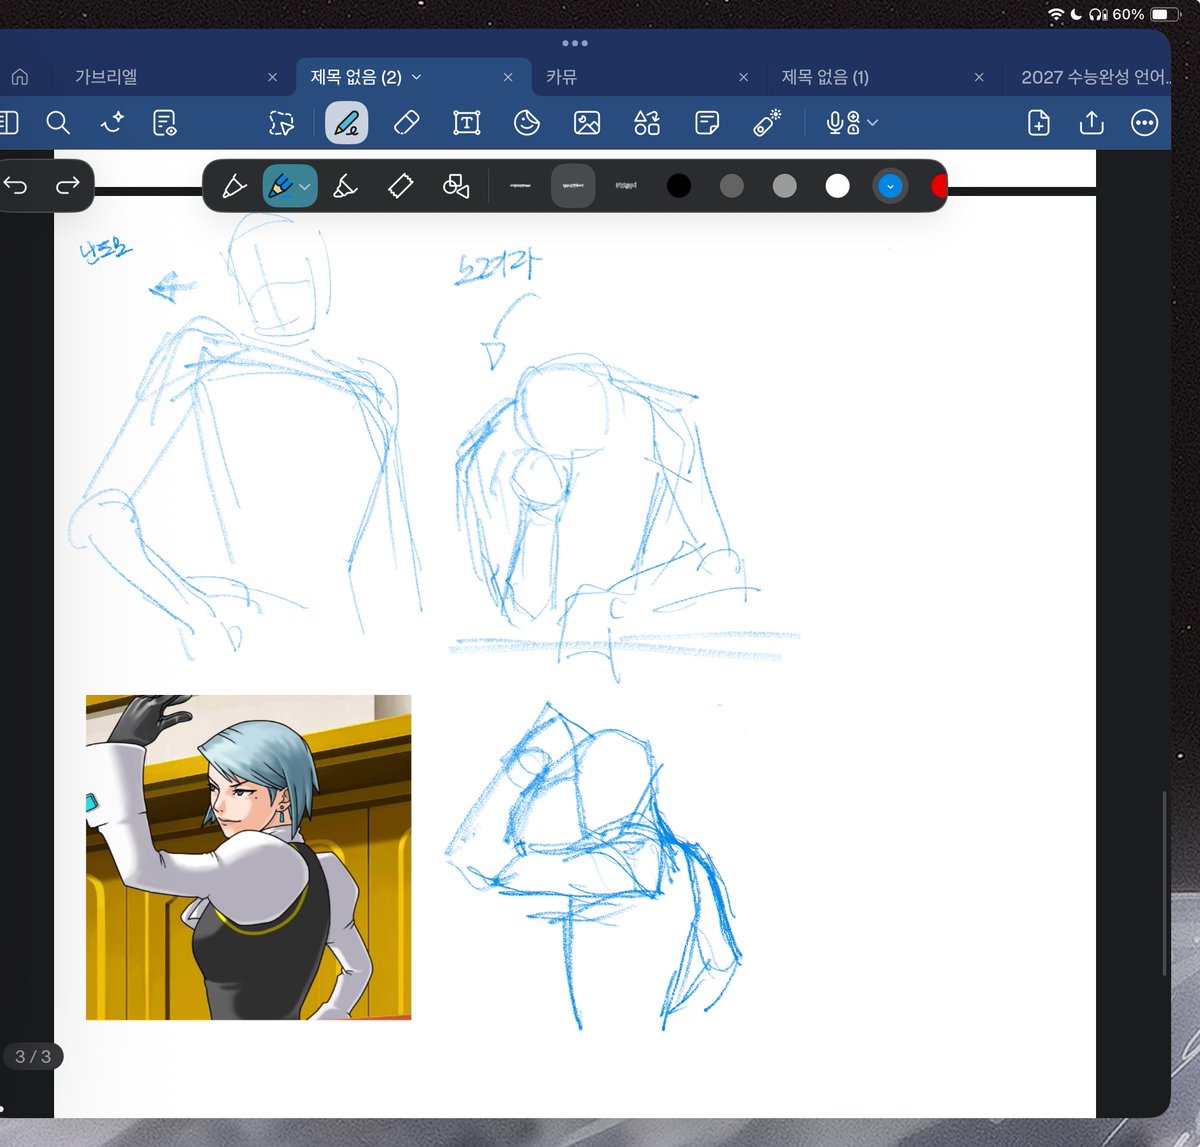Activate the laser pointer tool
Viewport: 1200px width, 1147px height.
[x=767, y=122]
